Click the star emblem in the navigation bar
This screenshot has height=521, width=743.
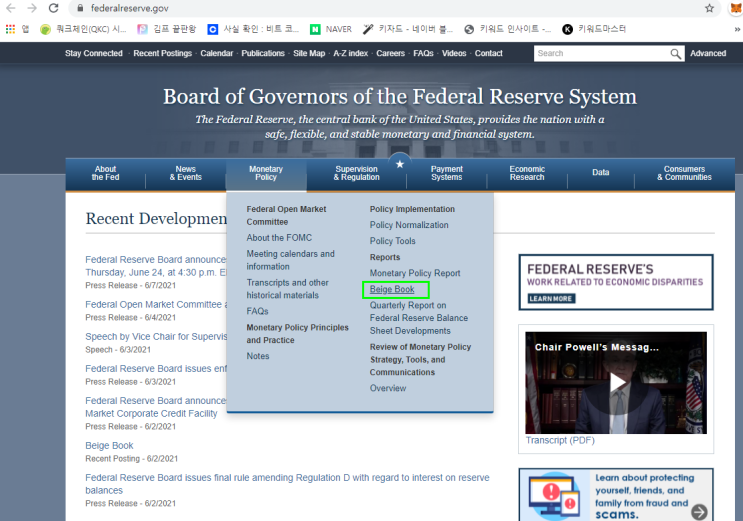click(x=400, y=164)
